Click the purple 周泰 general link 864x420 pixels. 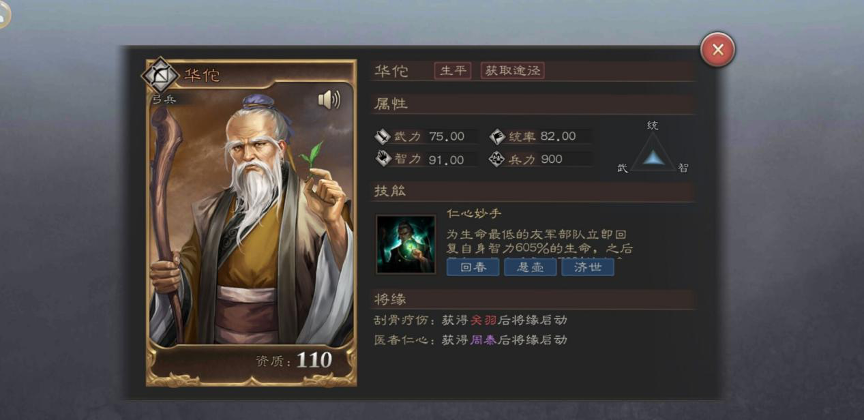483,340
